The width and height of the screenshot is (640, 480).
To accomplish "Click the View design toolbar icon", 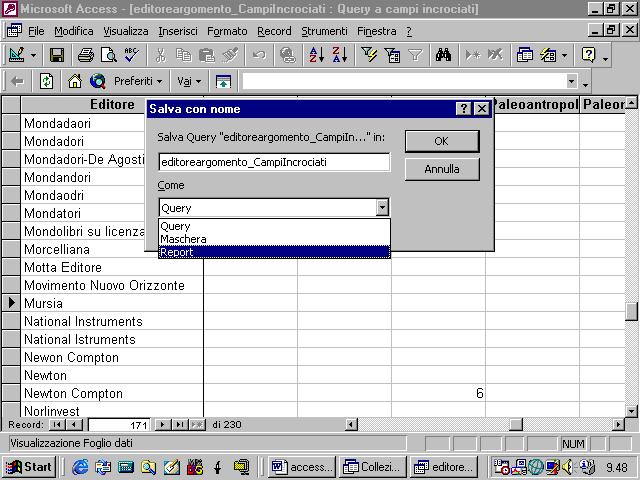I will tap(16, 55).
